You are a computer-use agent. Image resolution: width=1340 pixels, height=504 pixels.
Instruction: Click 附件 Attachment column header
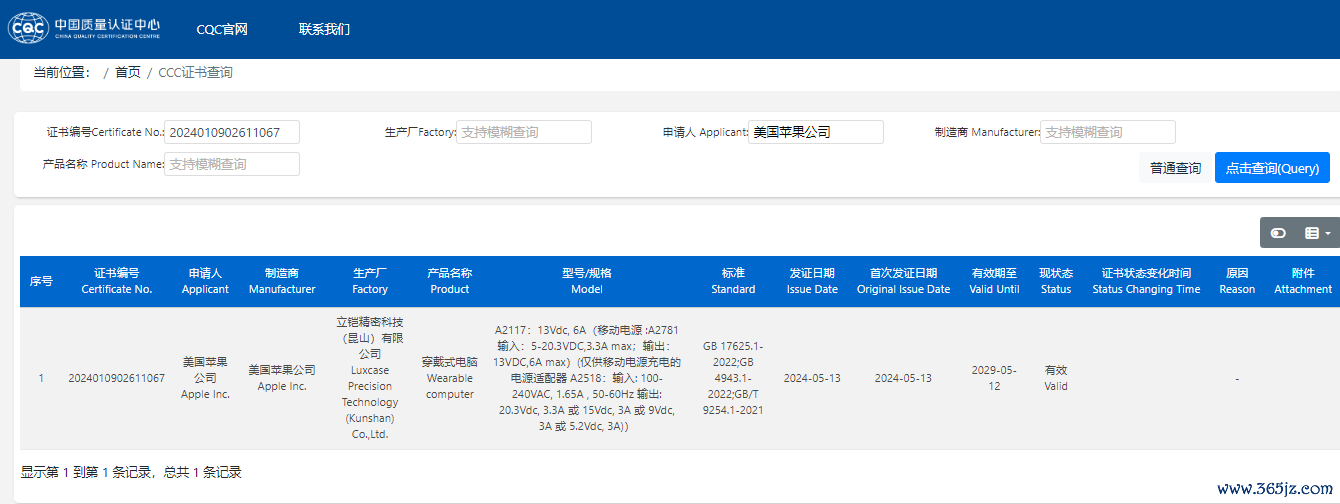pos(1303,281)
